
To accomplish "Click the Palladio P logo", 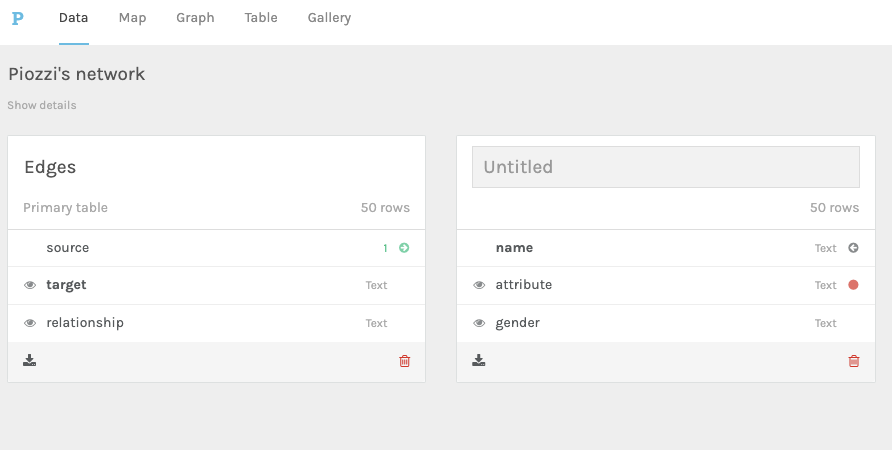I will (18, 18).
